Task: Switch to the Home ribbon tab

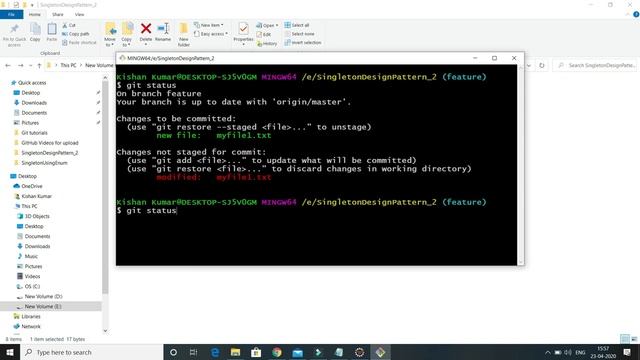Action: coord(35,14)
